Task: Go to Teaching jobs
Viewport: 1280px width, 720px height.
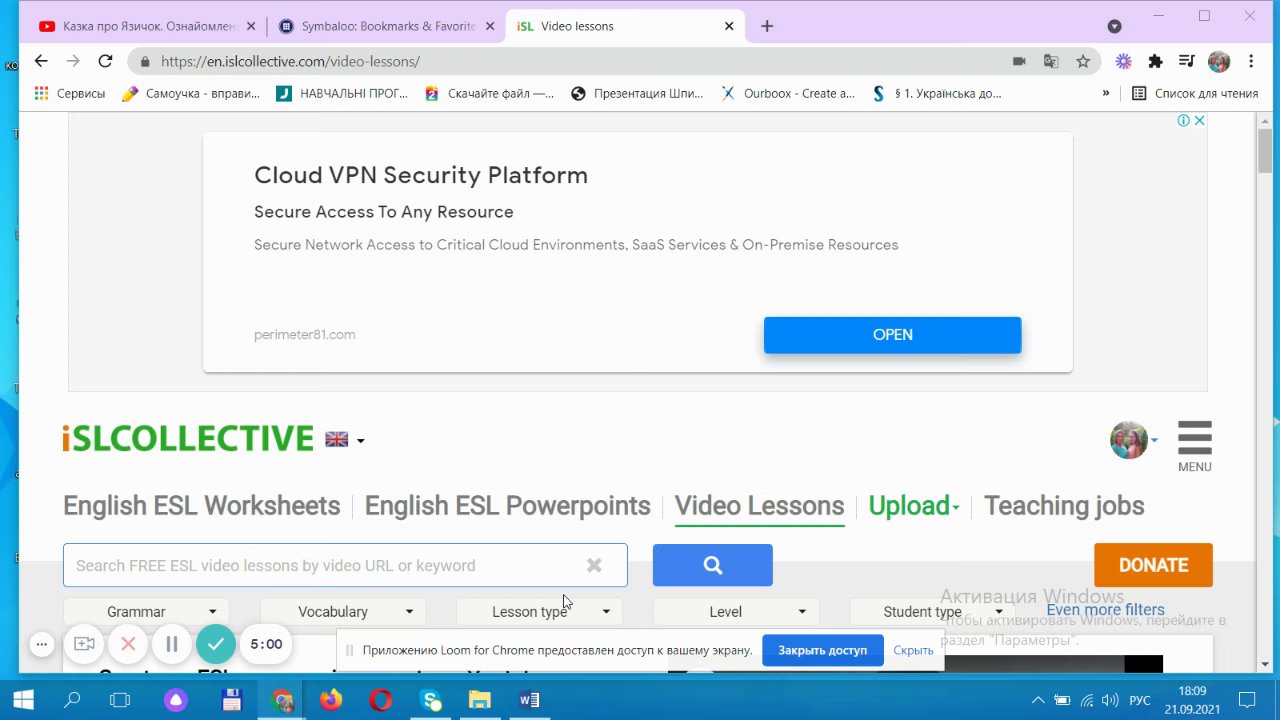Action: (1064, 506)
